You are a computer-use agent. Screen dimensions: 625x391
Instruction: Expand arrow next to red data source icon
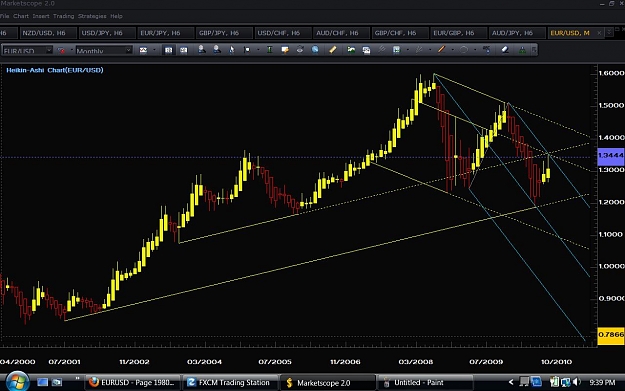click(71, 51)
